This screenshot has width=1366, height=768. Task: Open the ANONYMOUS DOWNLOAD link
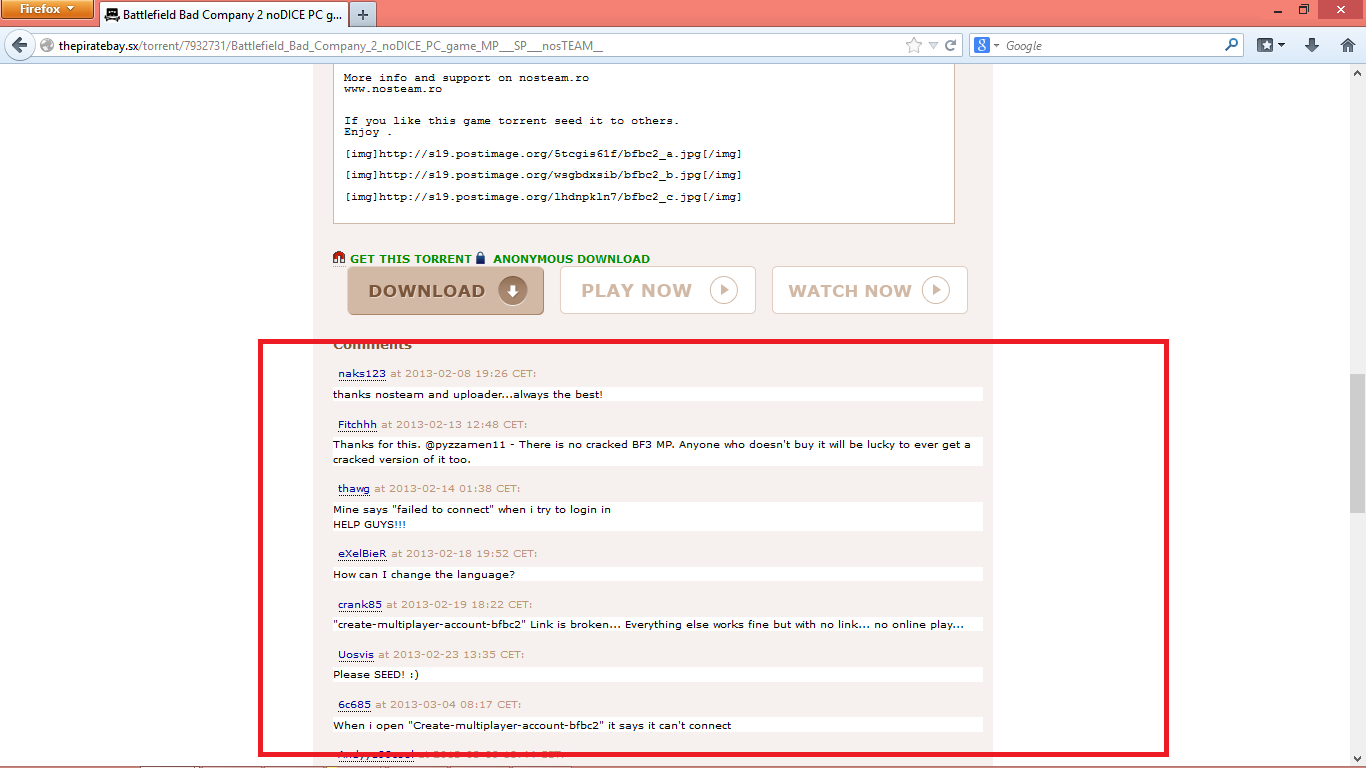point(571,259)
